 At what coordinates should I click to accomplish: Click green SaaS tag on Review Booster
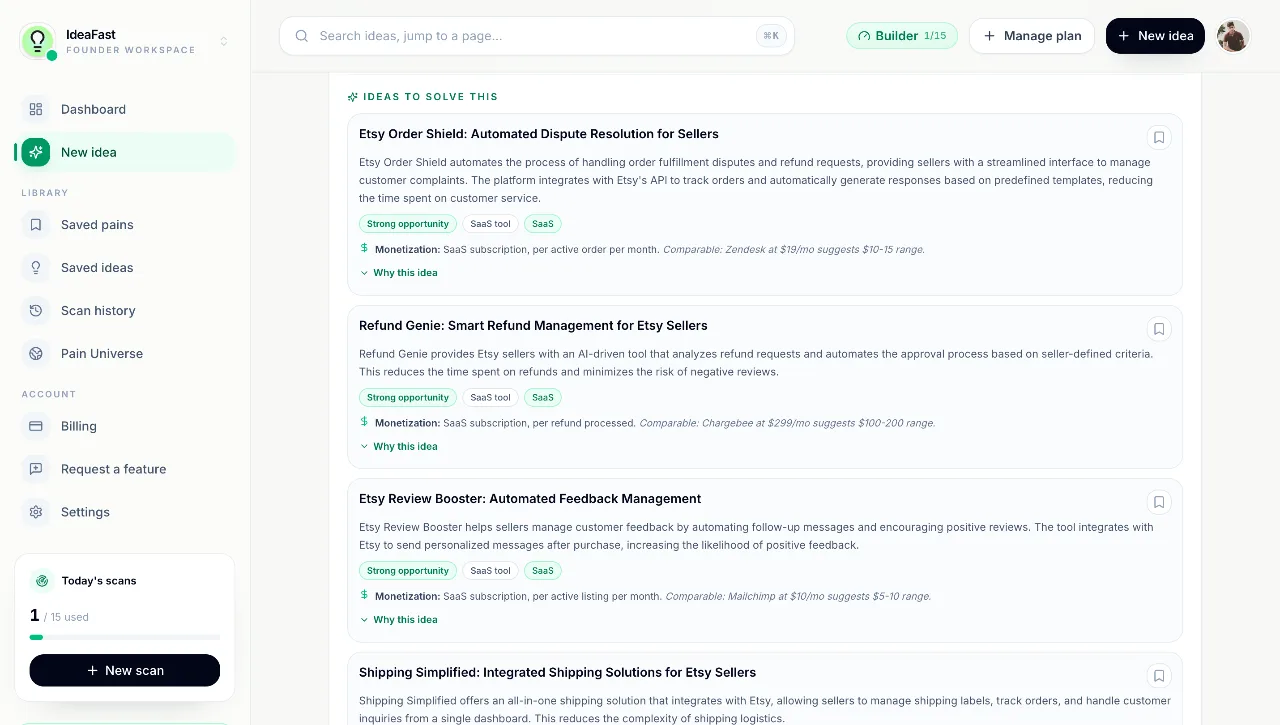click(543, 571)
